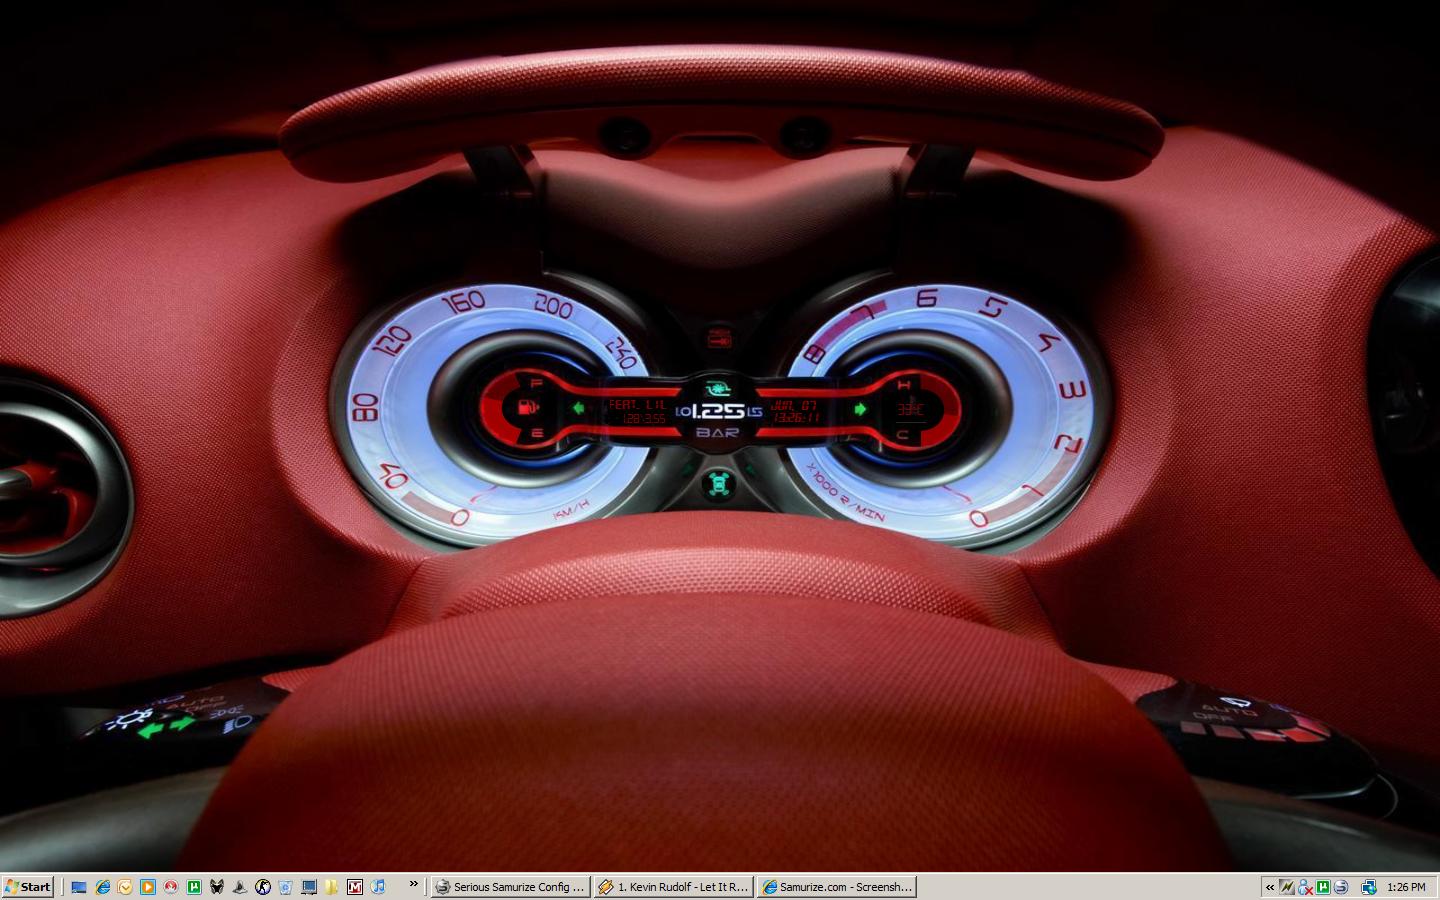Open the yellow folder quick launch icon
This screenshot has height=900, width=1440.
(x=331, y=886)
